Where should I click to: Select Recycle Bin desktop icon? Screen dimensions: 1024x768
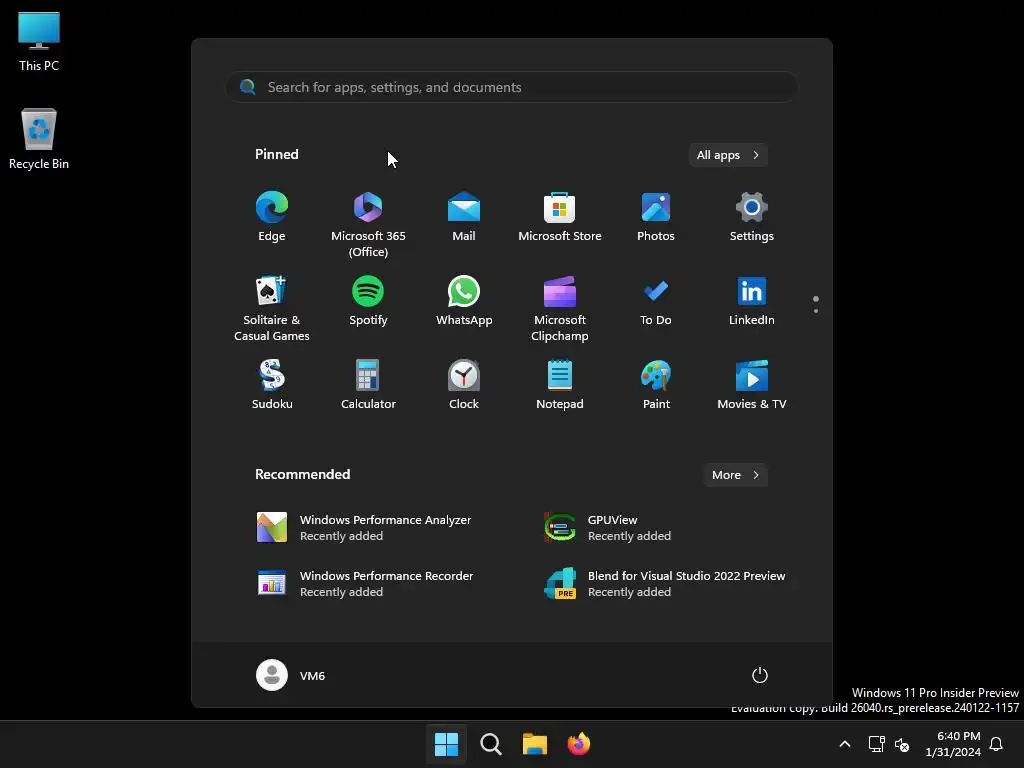[39, 139]
